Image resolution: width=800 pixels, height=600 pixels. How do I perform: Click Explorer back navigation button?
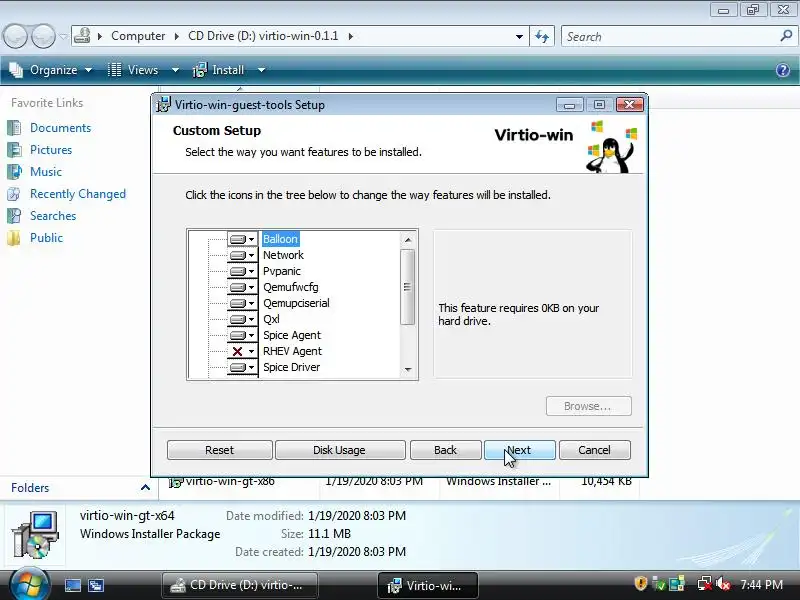(x=15, y=36)
